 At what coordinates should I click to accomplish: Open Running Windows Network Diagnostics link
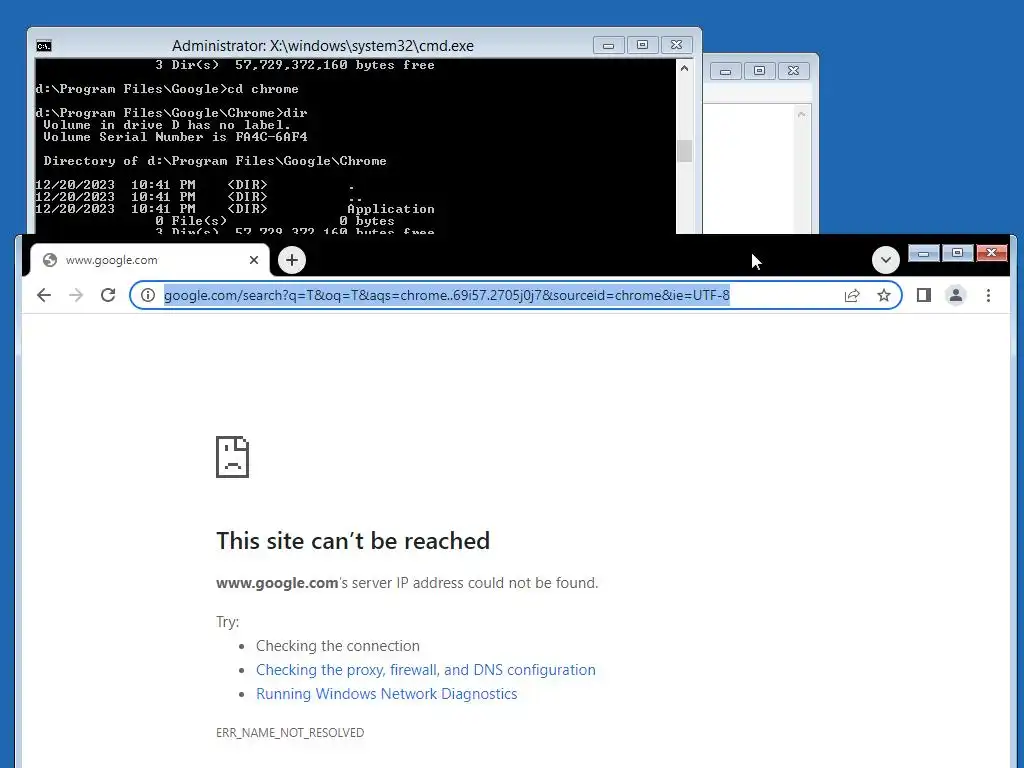click(x=387, y=694)
